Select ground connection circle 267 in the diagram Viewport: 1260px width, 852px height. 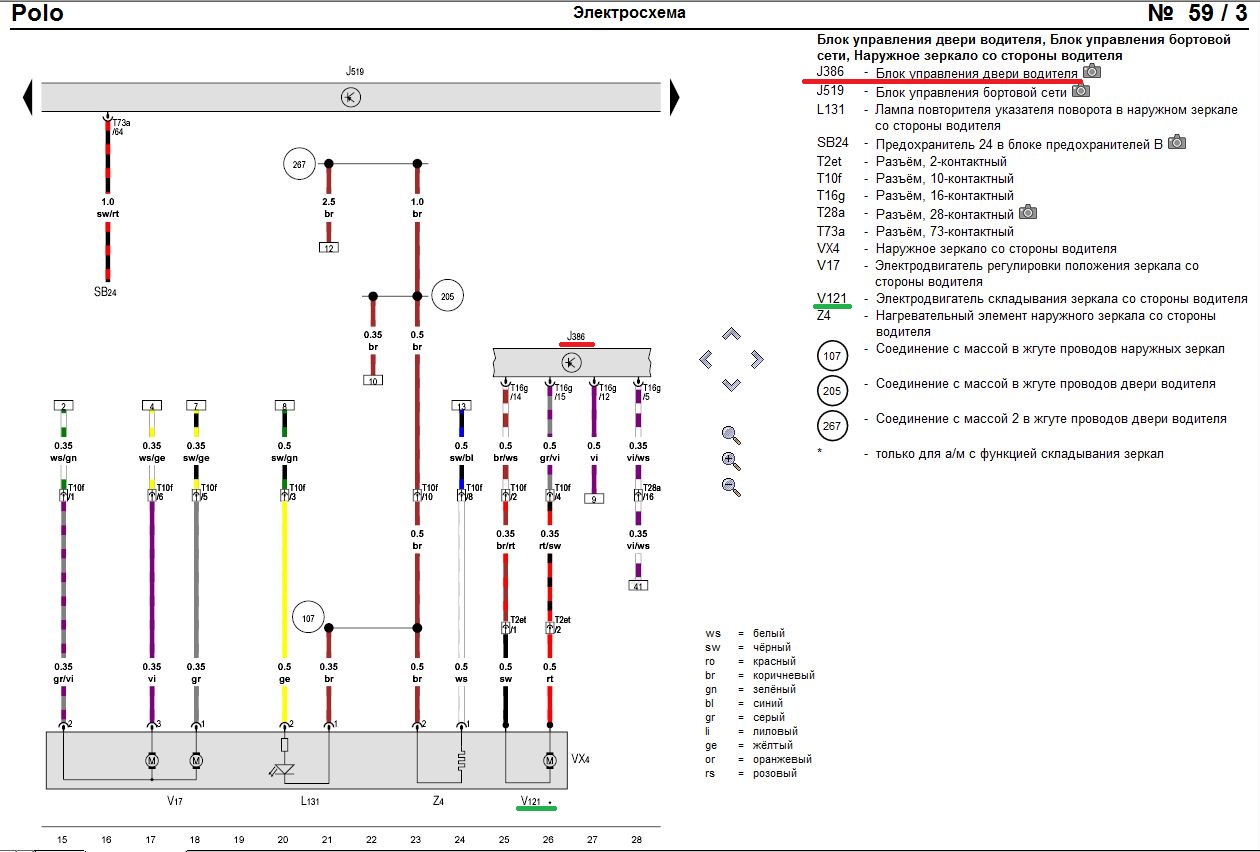click(x=300, y=163)
